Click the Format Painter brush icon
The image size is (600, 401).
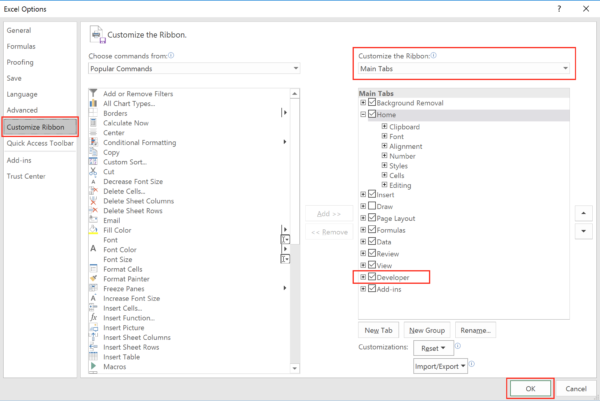[x=93, y=279]
